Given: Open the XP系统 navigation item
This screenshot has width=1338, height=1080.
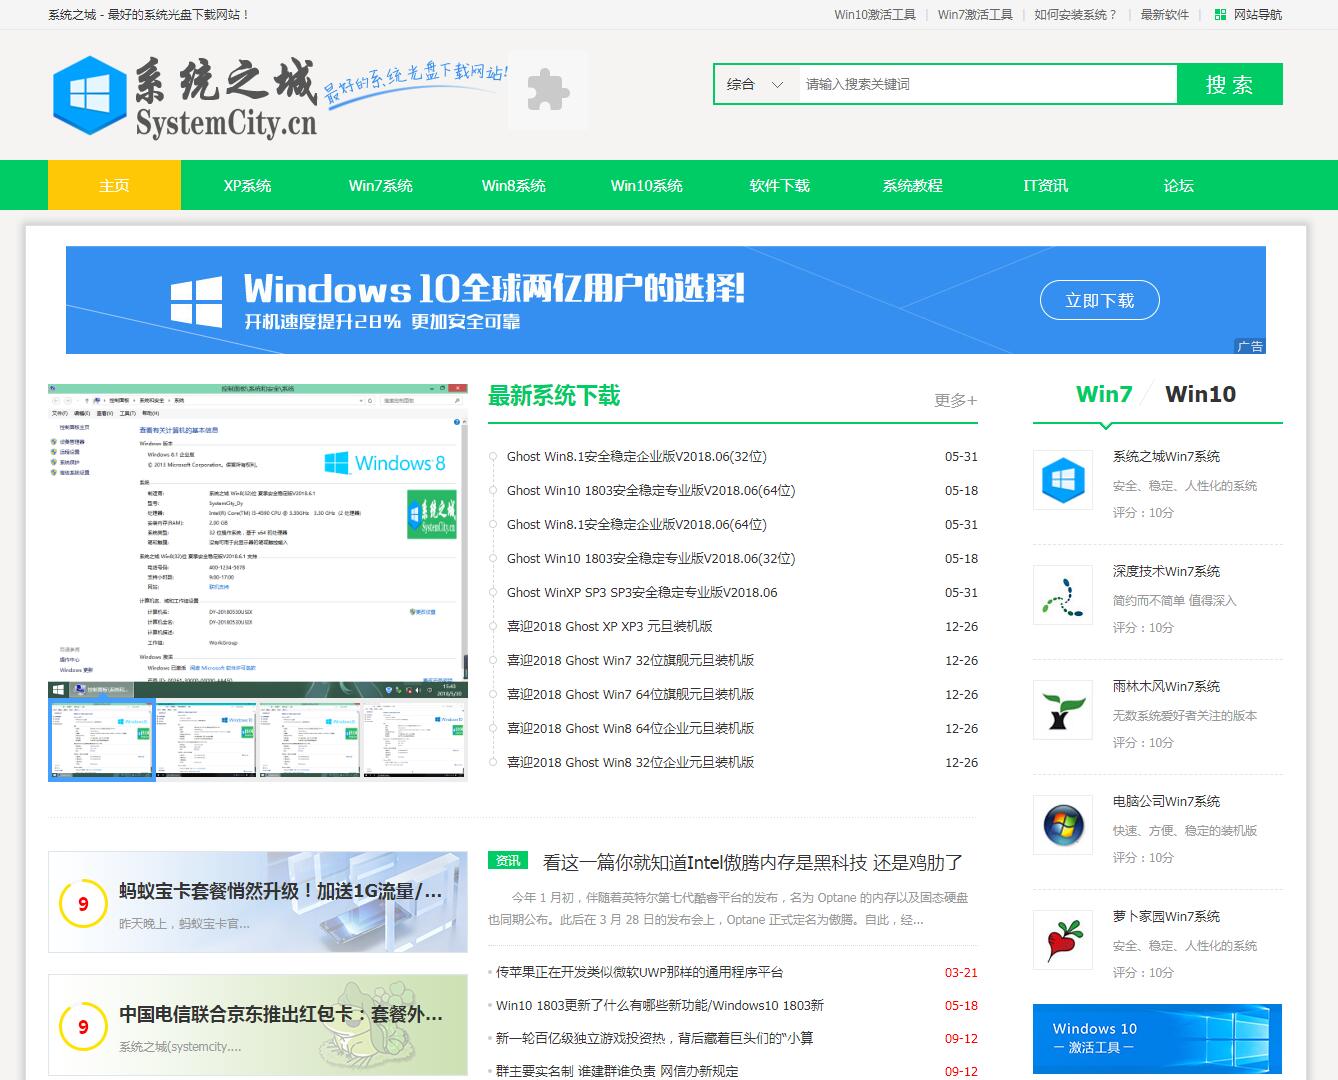Looking at the screenshot, I should tap(247, 185).
